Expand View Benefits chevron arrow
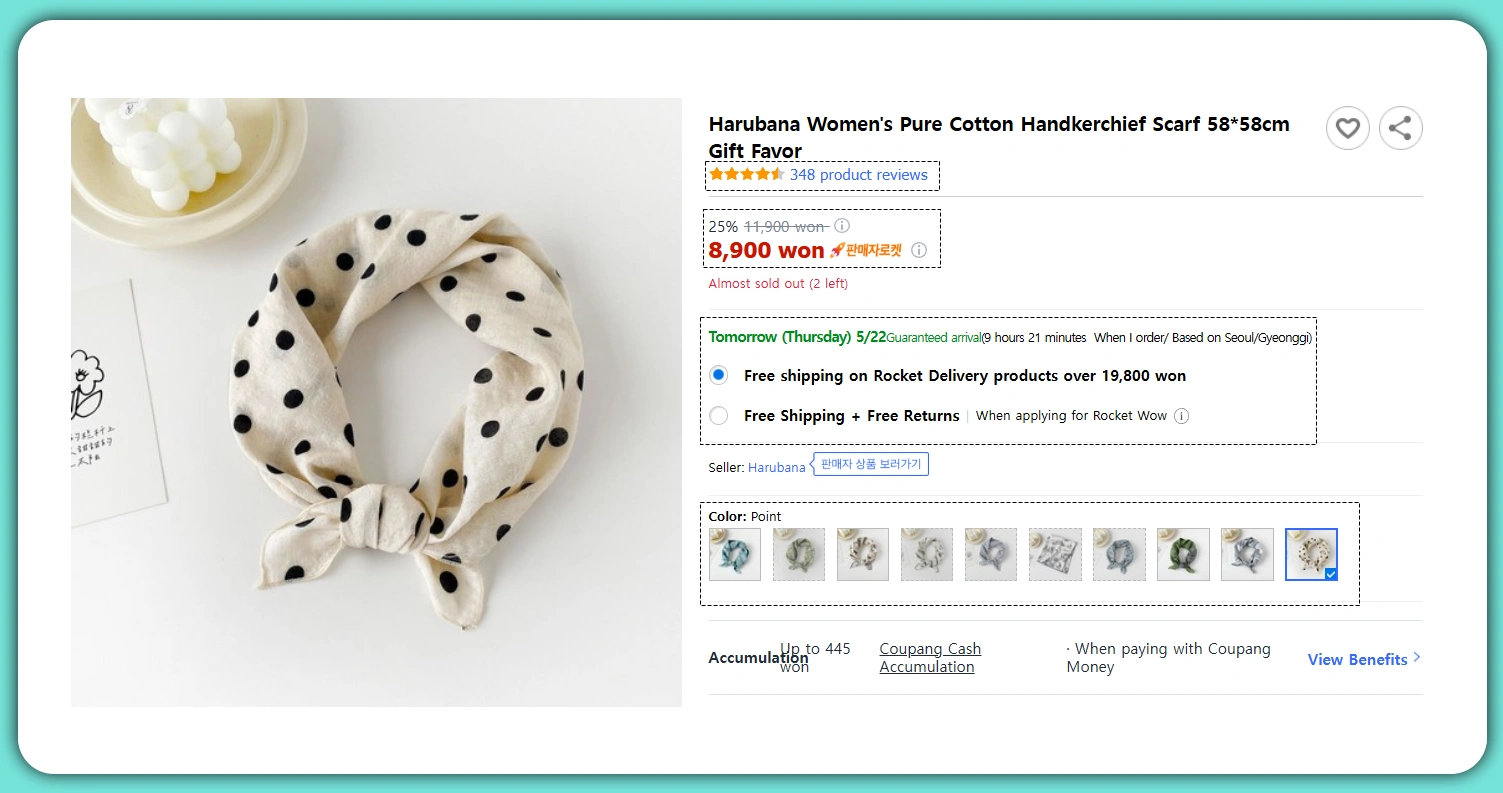The height and width of the screenshot is (793, 1503). coord(1417,658)
